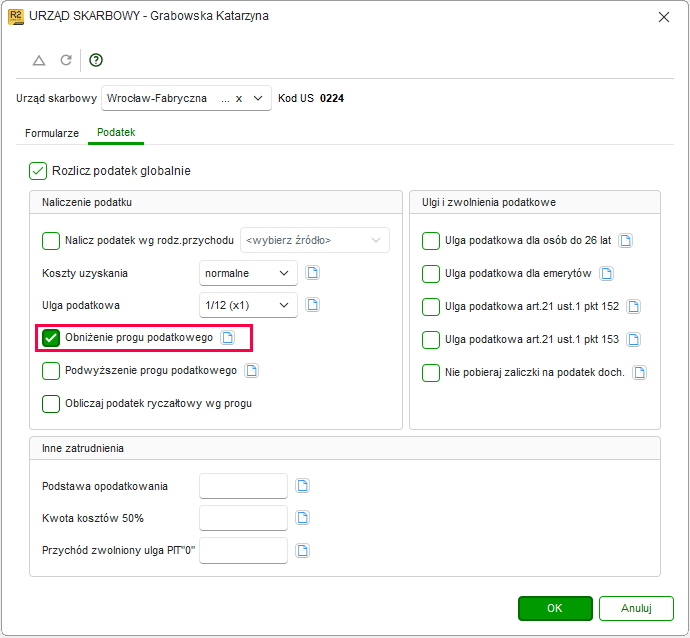690x638 pixels.
Task: Select the Podatek tab
Action: 116,132
